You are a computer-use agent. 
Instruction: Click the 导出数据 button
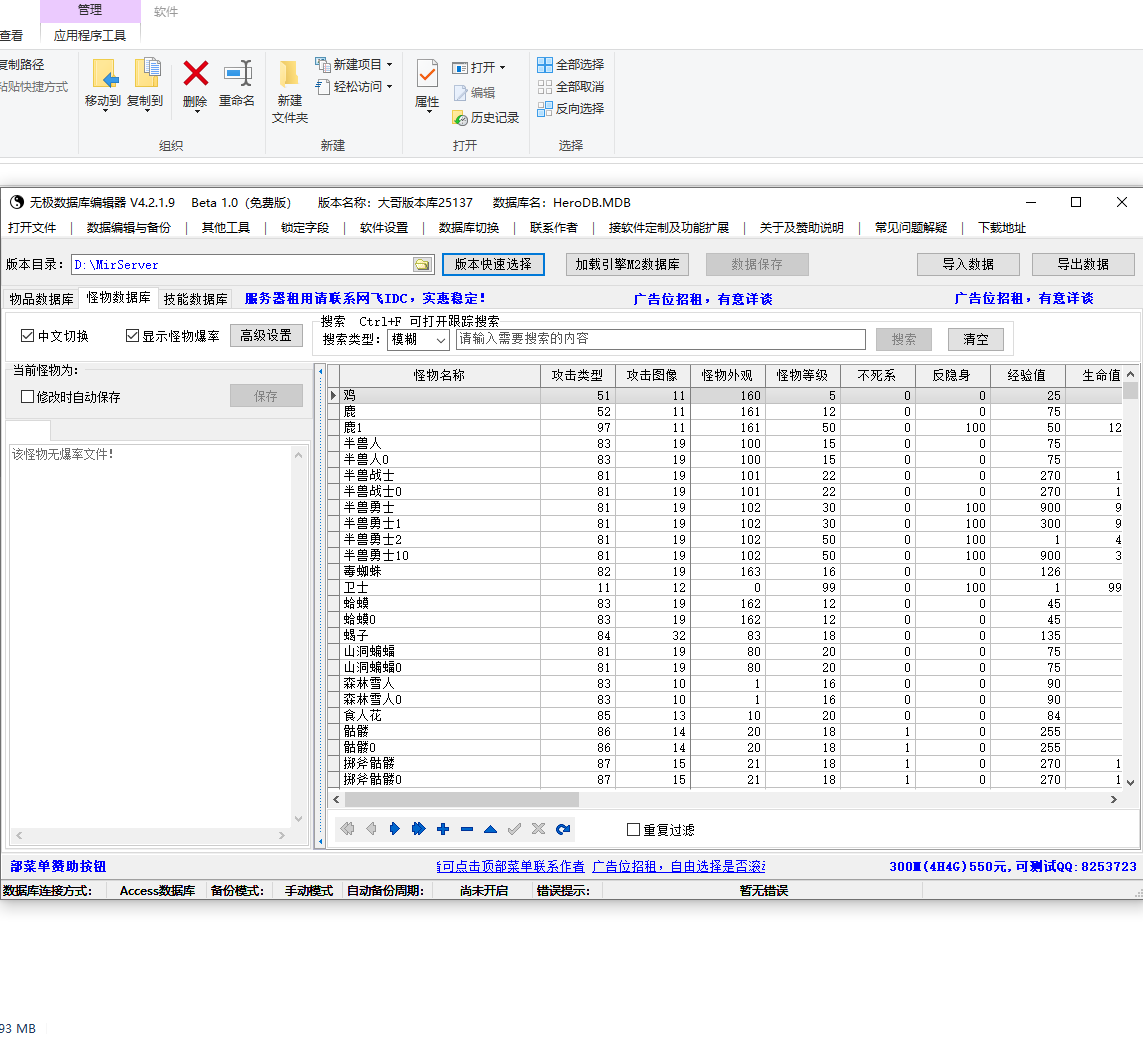[x=1083, y=264]
